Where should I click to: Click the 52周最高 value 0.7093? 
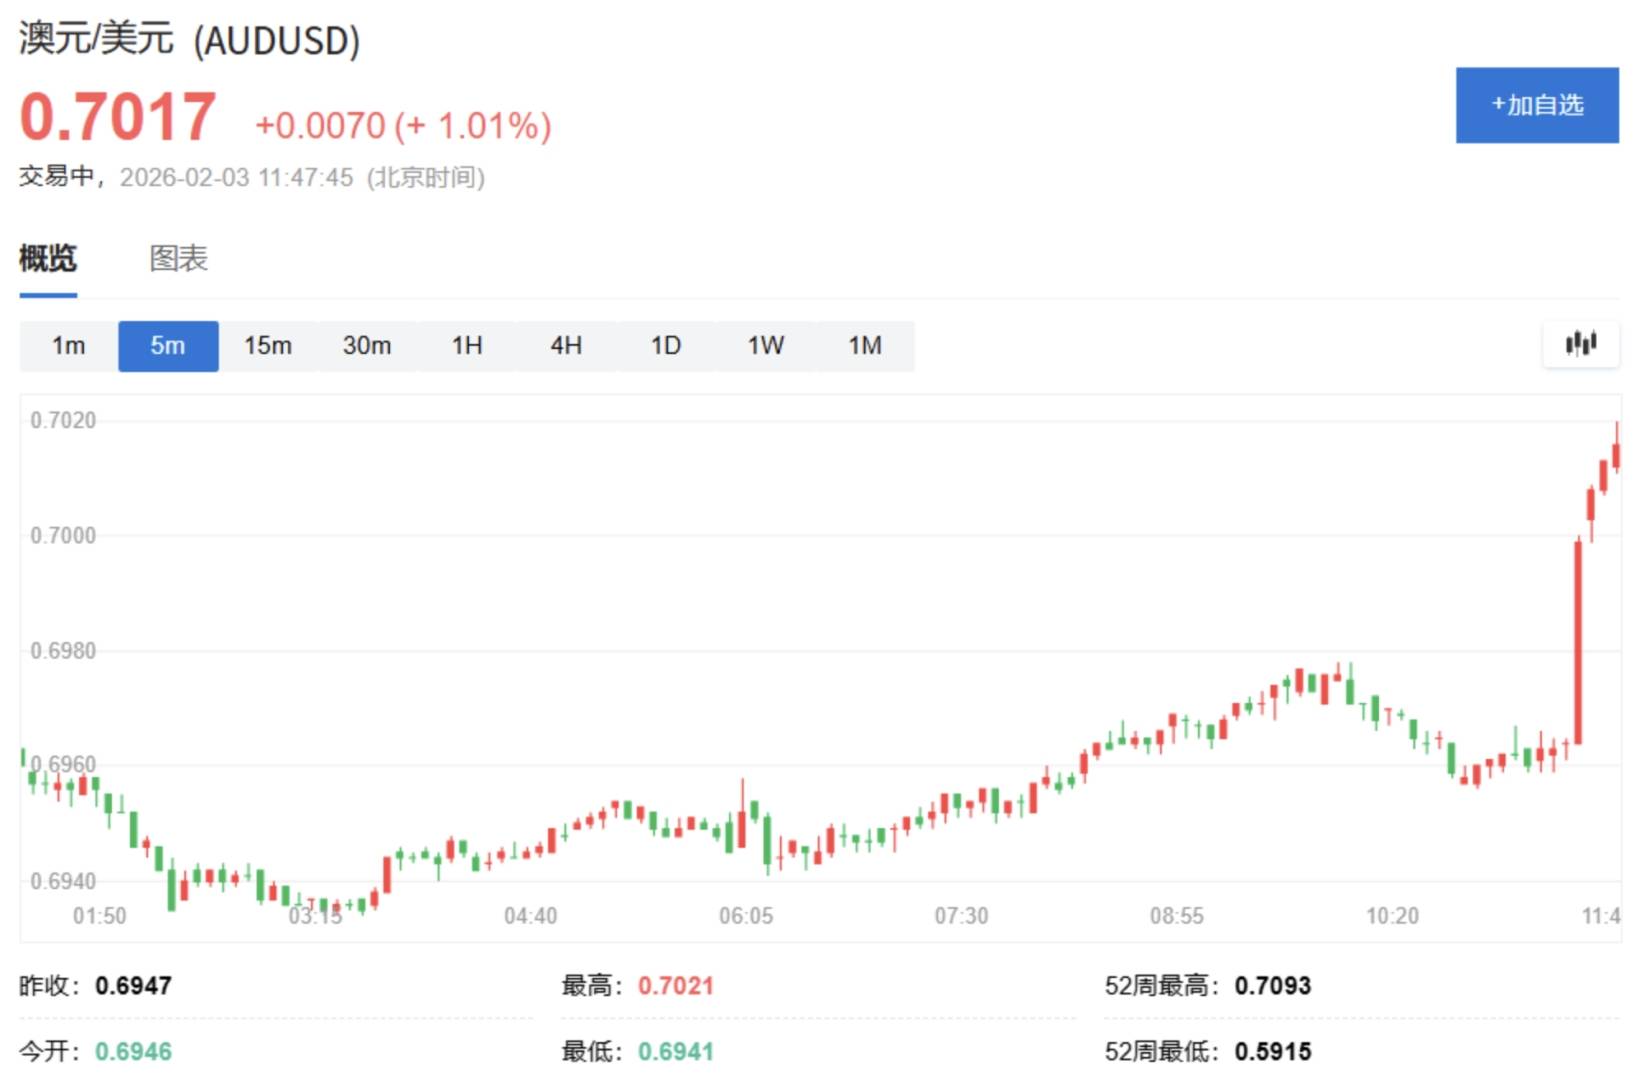1273,985
